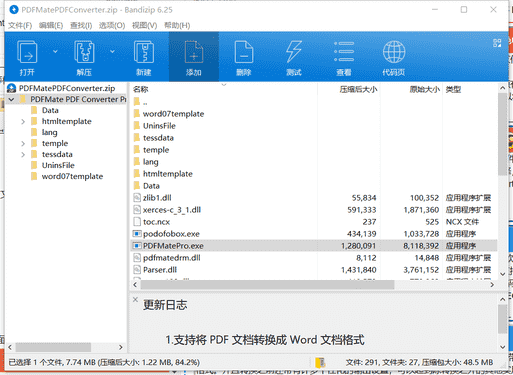Select lang folder icon in the file list
Image resolution: width=513 pixels, height=375 pixels.
coord(137,162)
